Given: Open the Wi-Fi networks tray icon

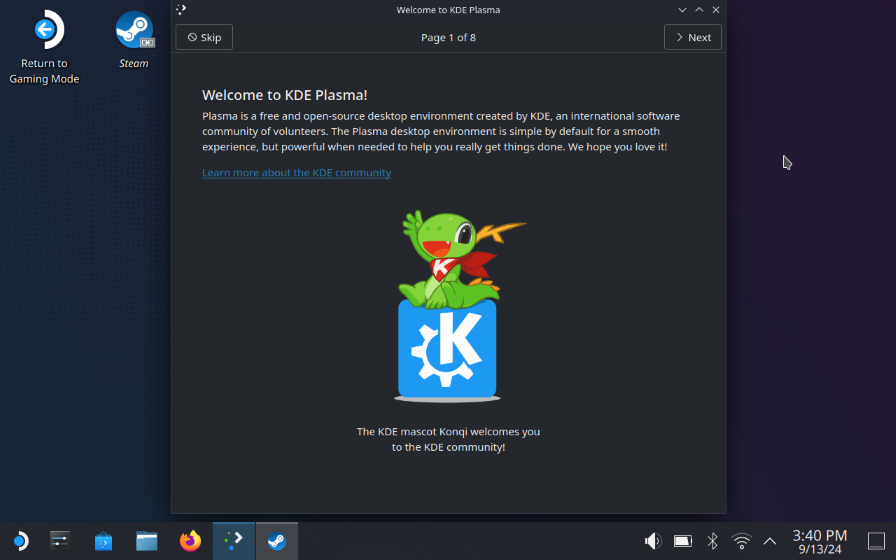Looking at the screenshot, I should coord(741,541).
